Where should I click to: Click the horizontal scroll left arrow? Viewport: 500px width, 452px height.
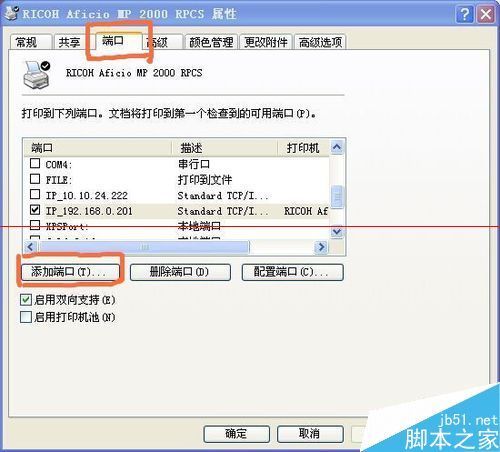(x=31, y=247)
